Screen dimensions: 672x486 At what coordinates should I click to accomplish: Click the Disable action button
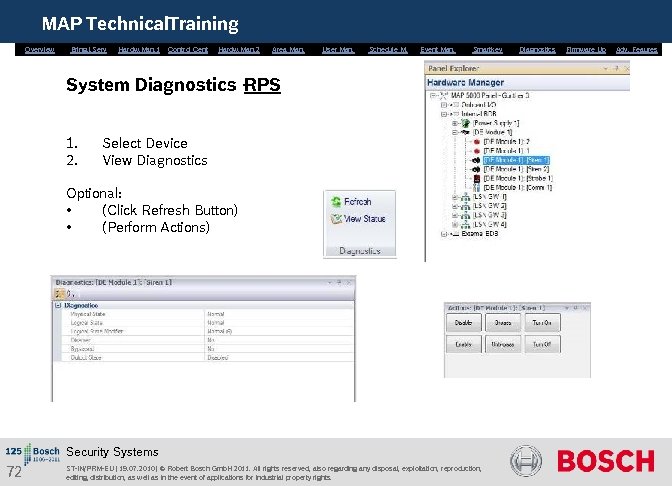coord(463,323)
